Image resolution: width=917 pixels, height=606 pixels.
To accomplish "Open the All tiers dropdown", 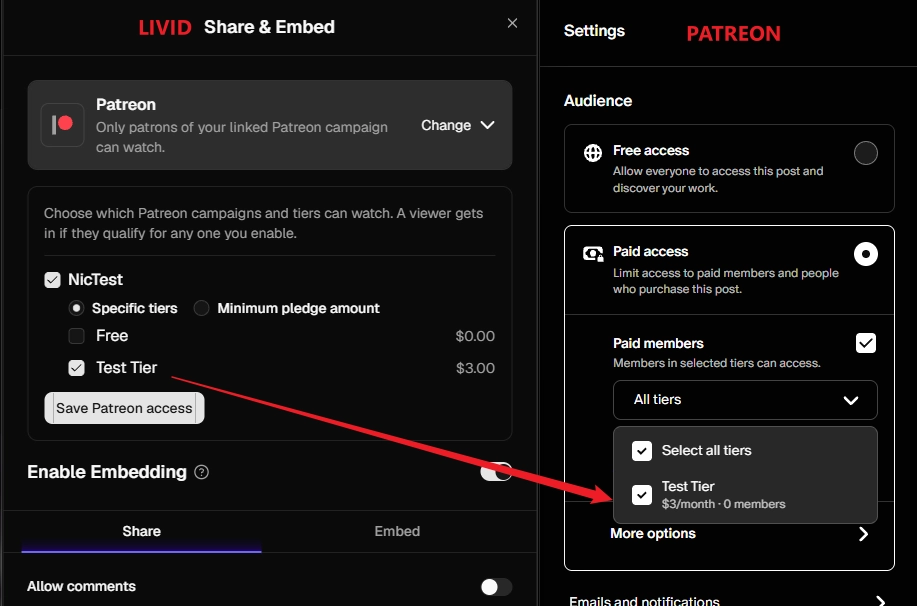I will tap(745, 400).
